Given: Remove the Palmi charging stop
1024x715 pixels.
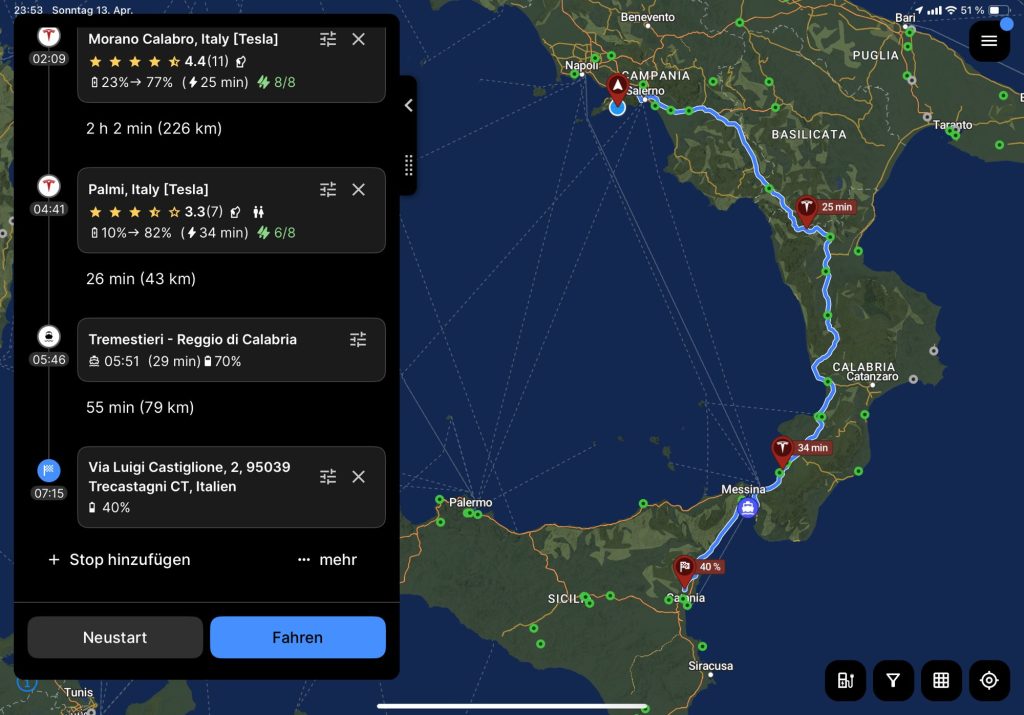Looking at the screenshot, I should pyautogui.click(x=359, y=189).
